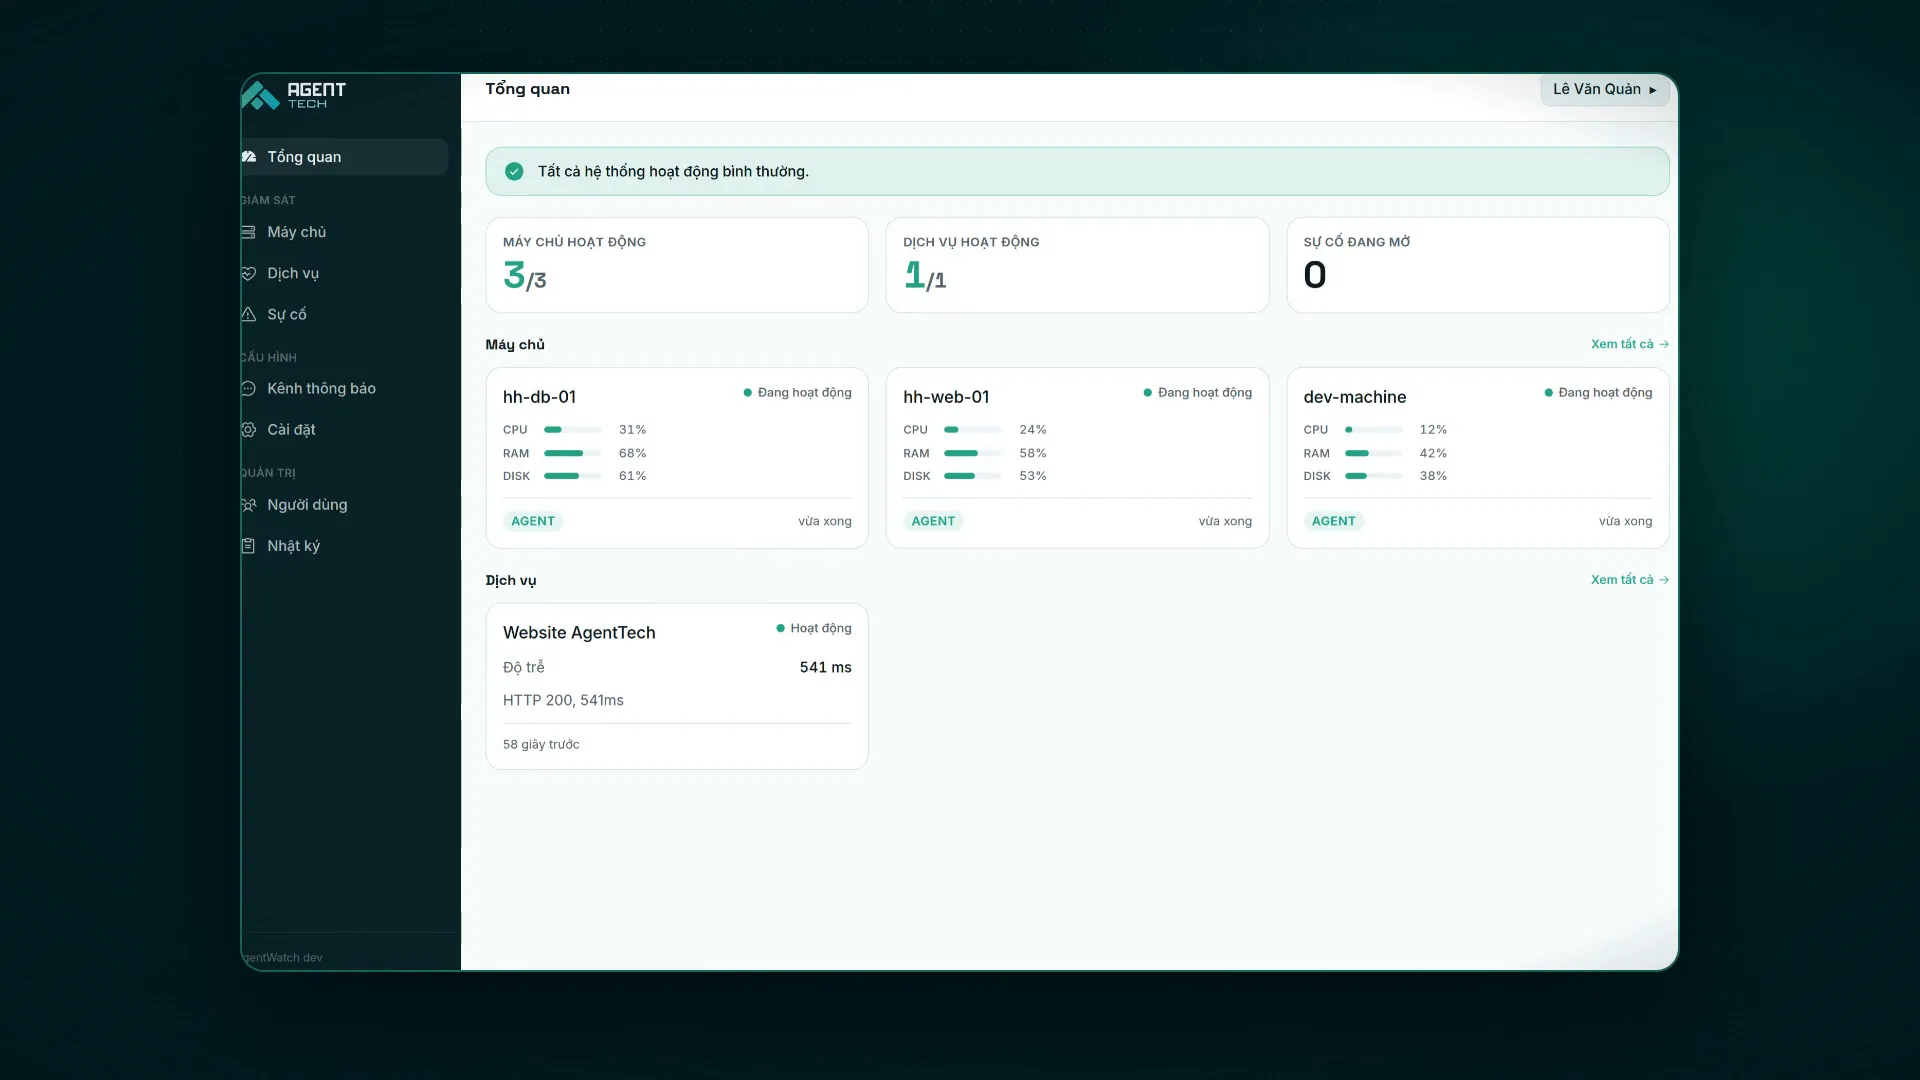Click the Cài đặt gear icon

[249, 430]
